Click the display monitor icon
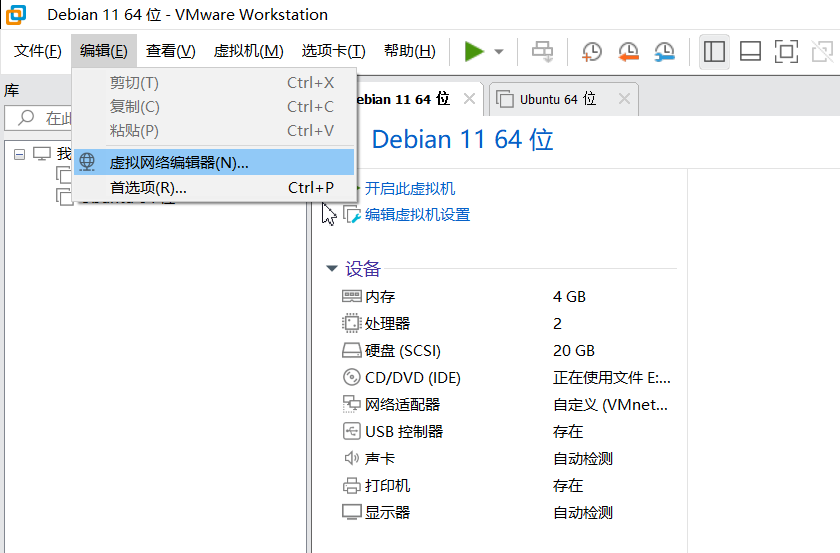 point(351,512)
